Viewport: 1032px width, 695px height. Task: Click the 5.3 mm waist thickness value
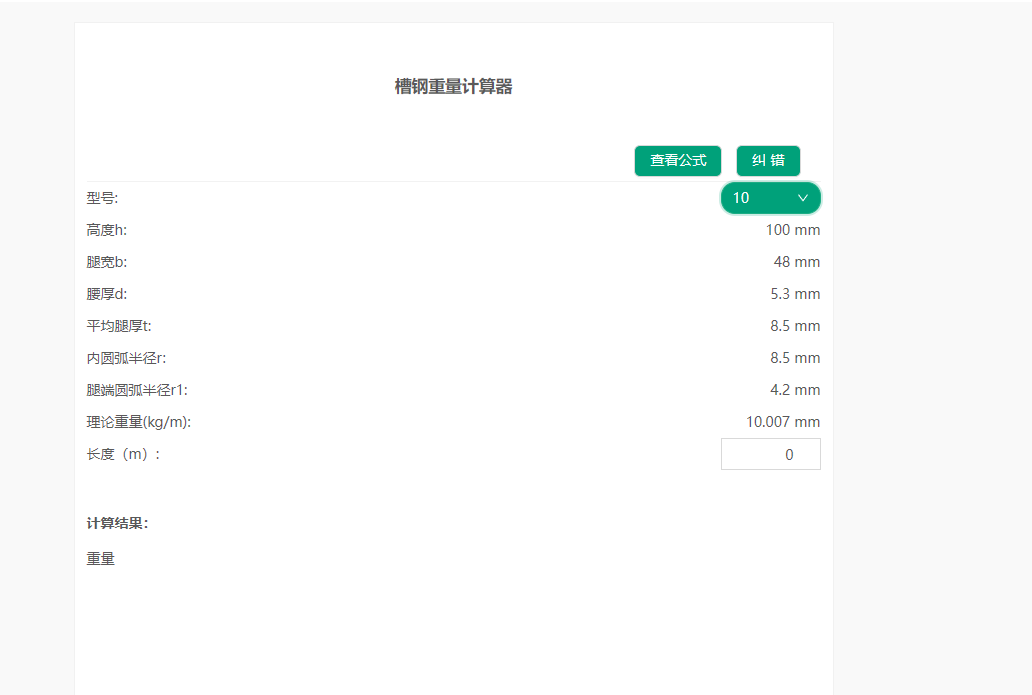coord(795,294)
